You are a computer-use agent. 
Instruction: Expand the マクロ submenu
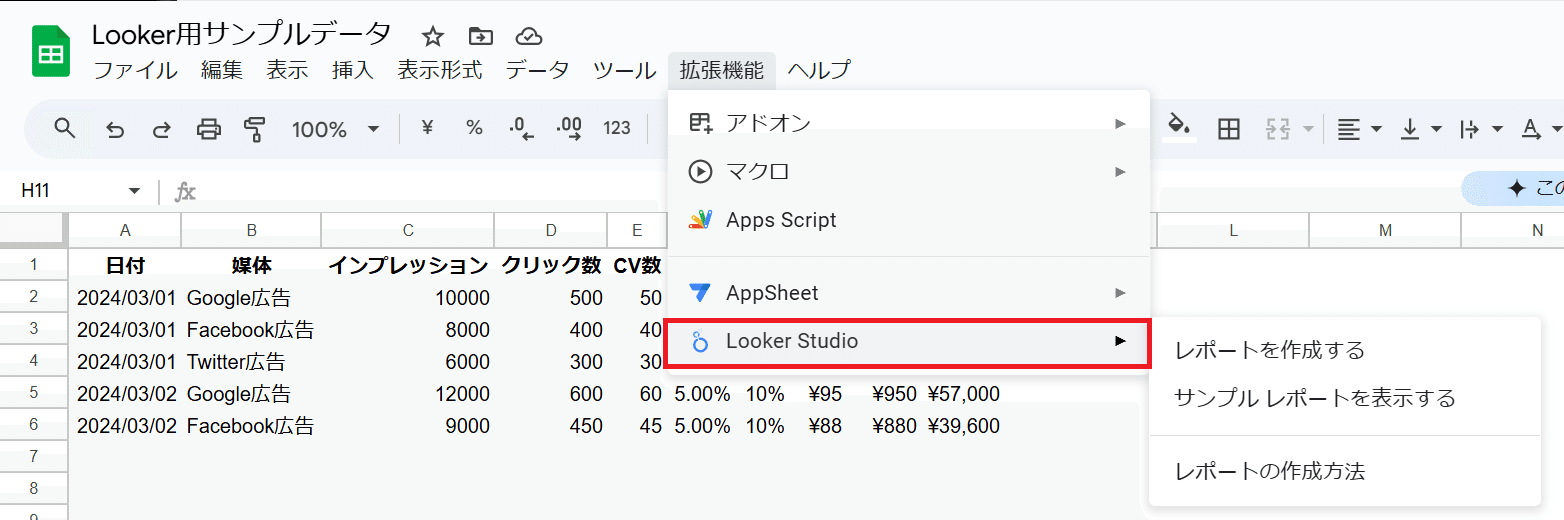tap(909, 172)
